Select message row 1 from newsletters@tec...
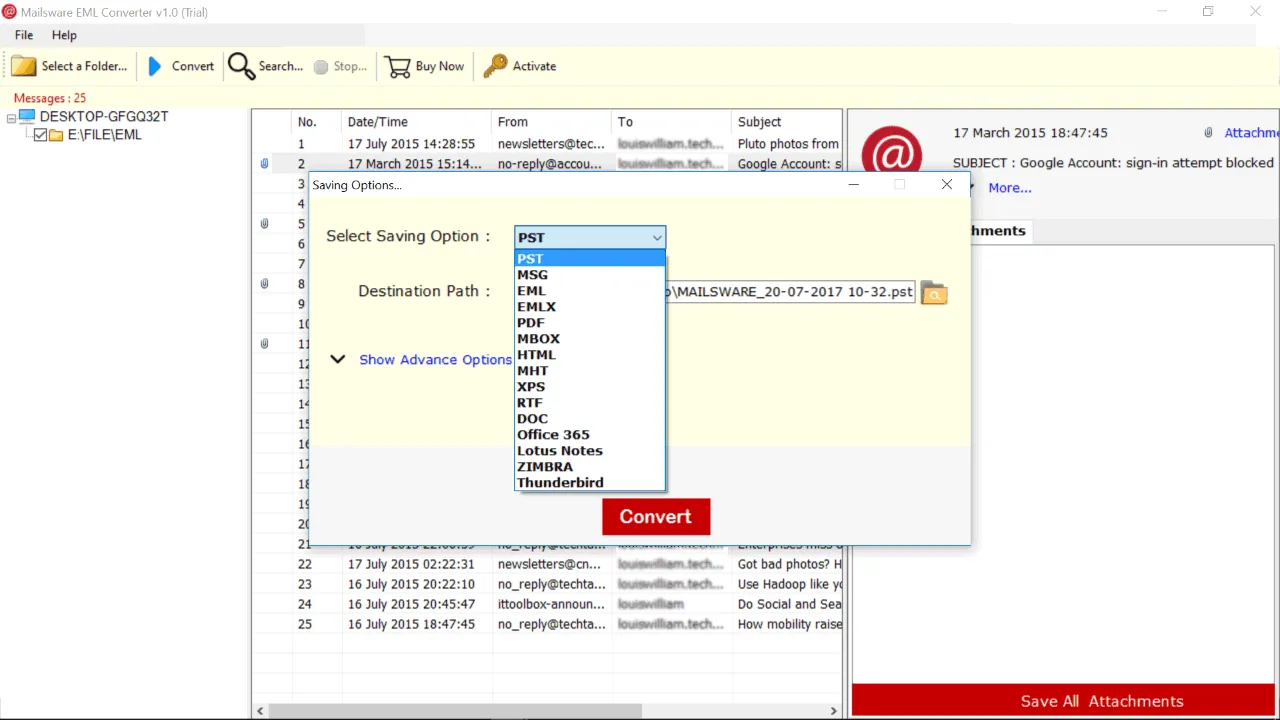Viewport: 1280px width, 720px height. pos(547,144)
